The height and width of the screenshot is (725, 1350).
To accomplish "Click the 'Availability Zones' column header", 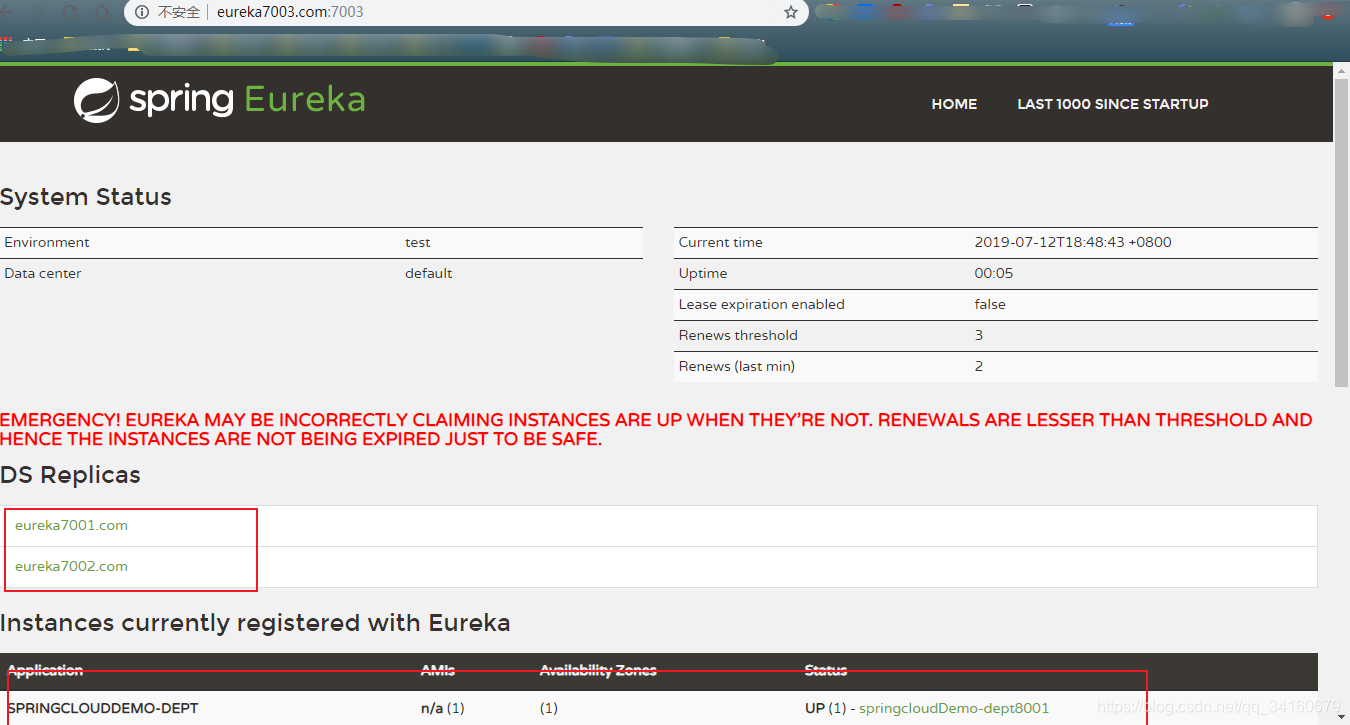I will click(x=598, y=670).
